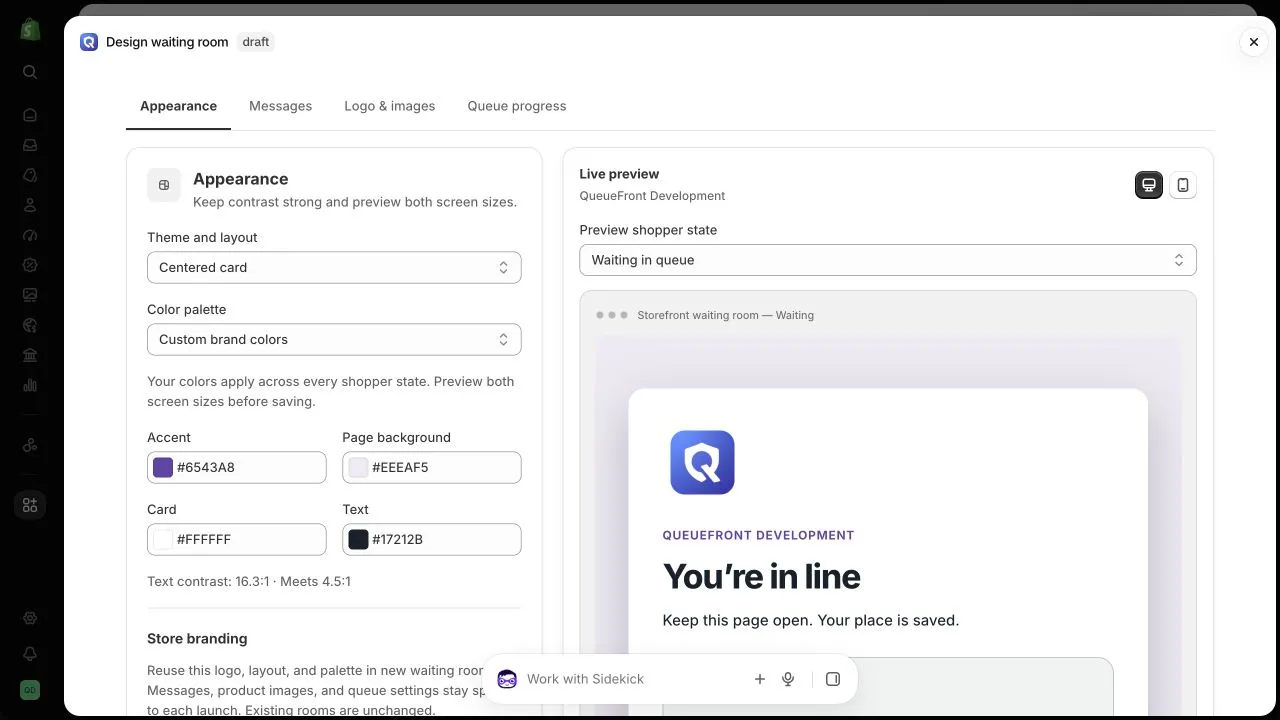Switch preview to mobile view
The width and height of the screenshot is (1280, 720).
(x=1183, y=185)
